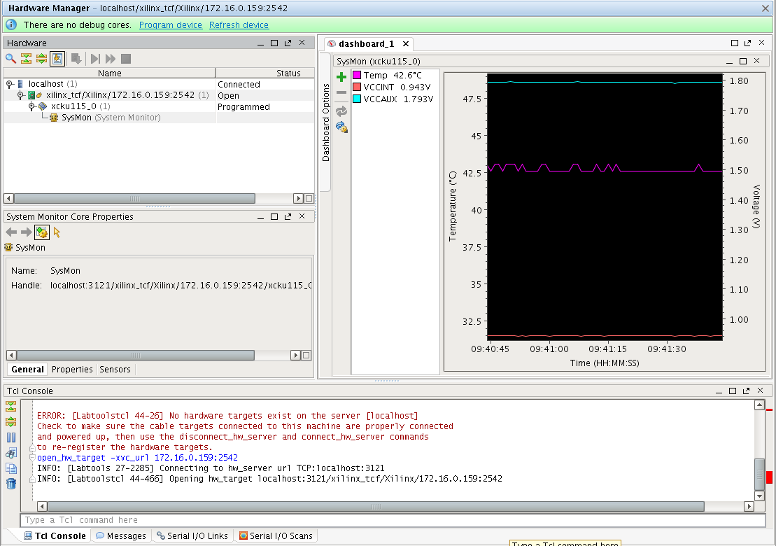This screenshot has width=776, height=546.
Task: Click the Stop Trigger square icon
Action: (126, 59)
